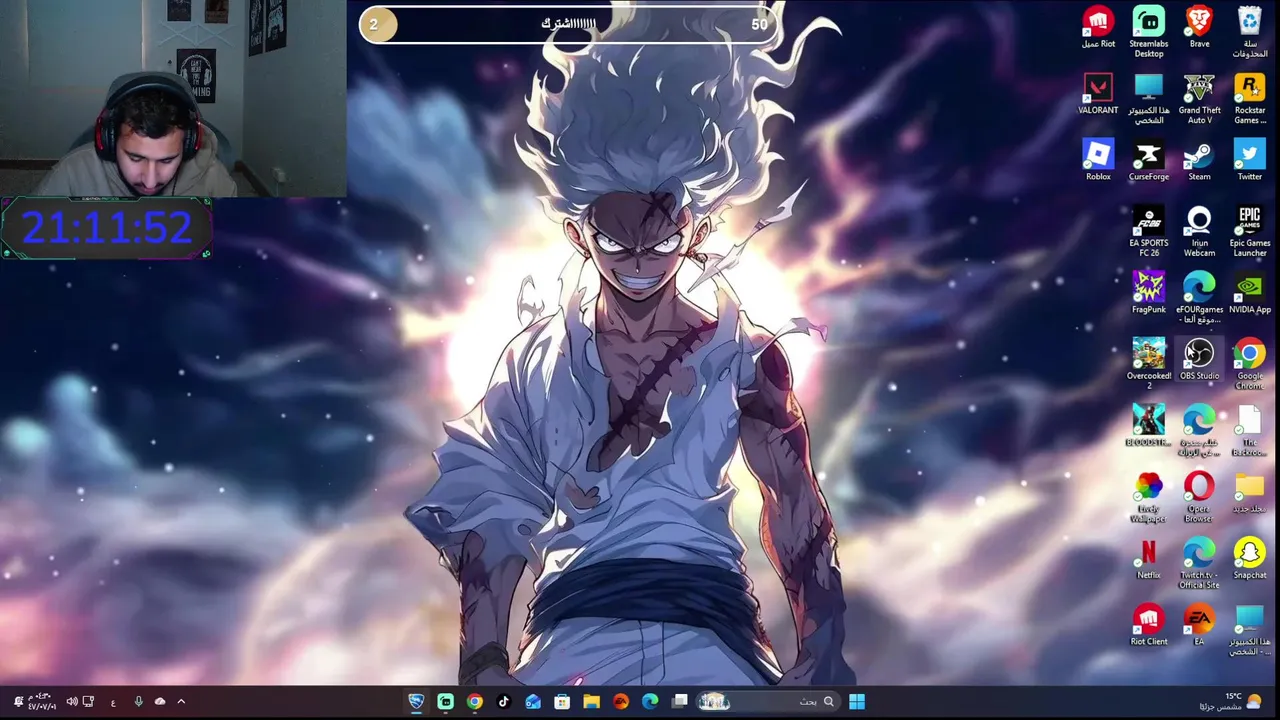
Task: Click the taskbar search box (بحث)
Action: click(x=768, y=701)
